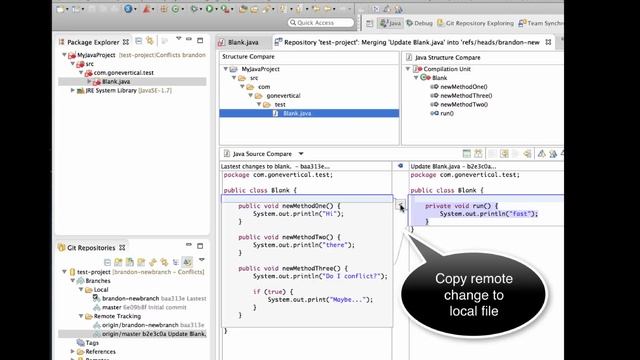Expand JRE System Library node
640x360 pixels.
point(73,90)
